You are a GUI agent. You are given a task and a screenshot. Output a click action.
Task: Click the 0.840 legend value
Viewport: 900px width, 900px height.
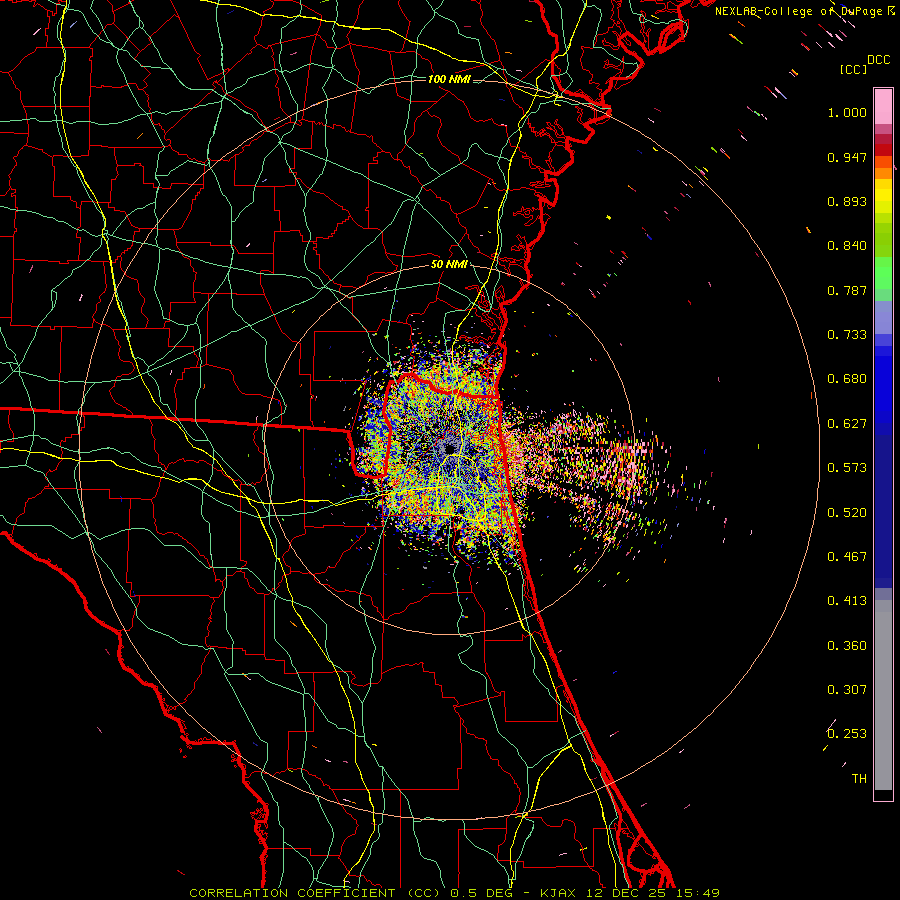pos(847,246)
